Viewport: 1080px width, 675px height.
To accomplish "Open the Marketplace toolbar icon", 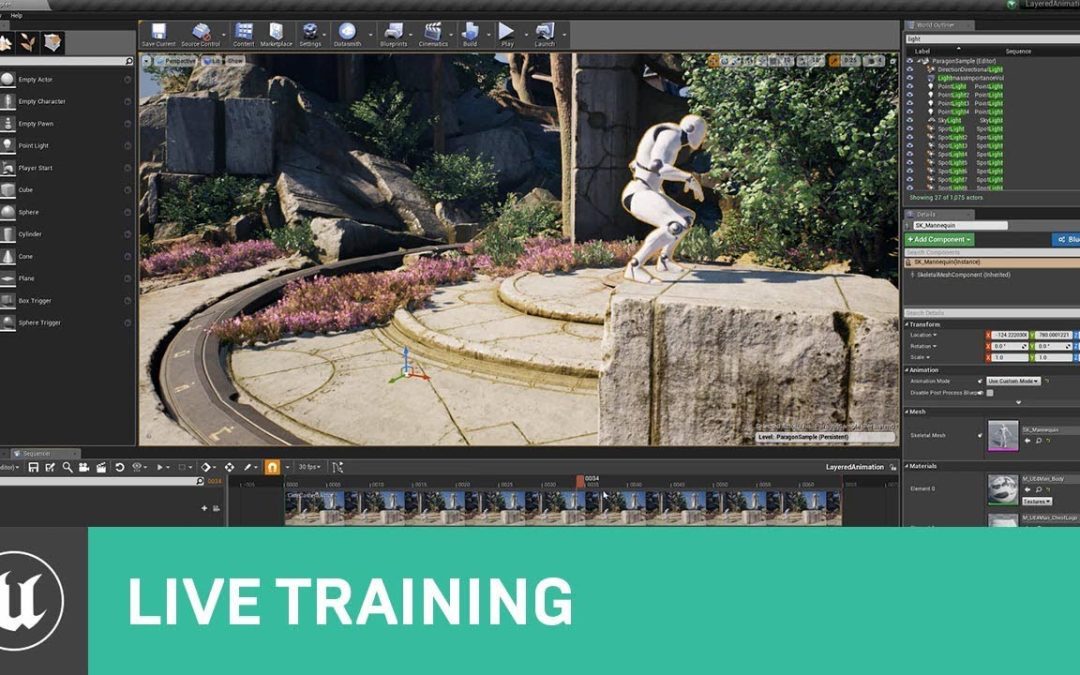I will point(276,32).
